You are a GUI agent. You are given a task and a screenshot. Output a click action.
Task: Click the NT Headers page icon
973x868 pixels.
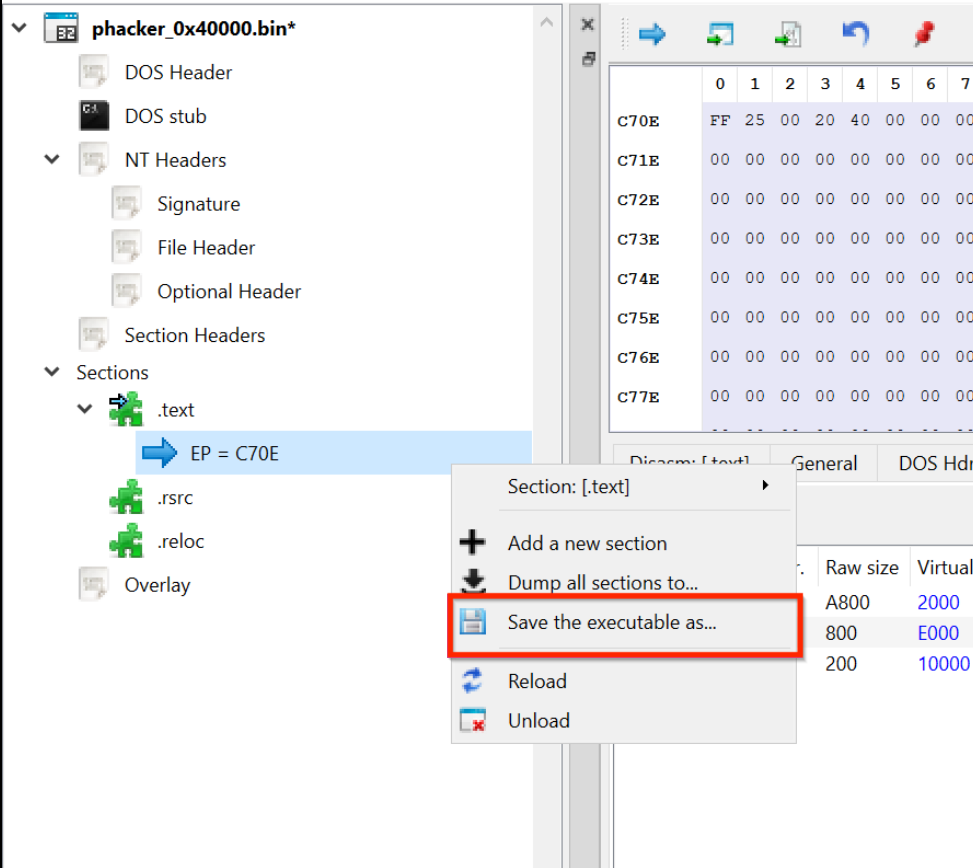pyautogui.click(x=94, y=159)
